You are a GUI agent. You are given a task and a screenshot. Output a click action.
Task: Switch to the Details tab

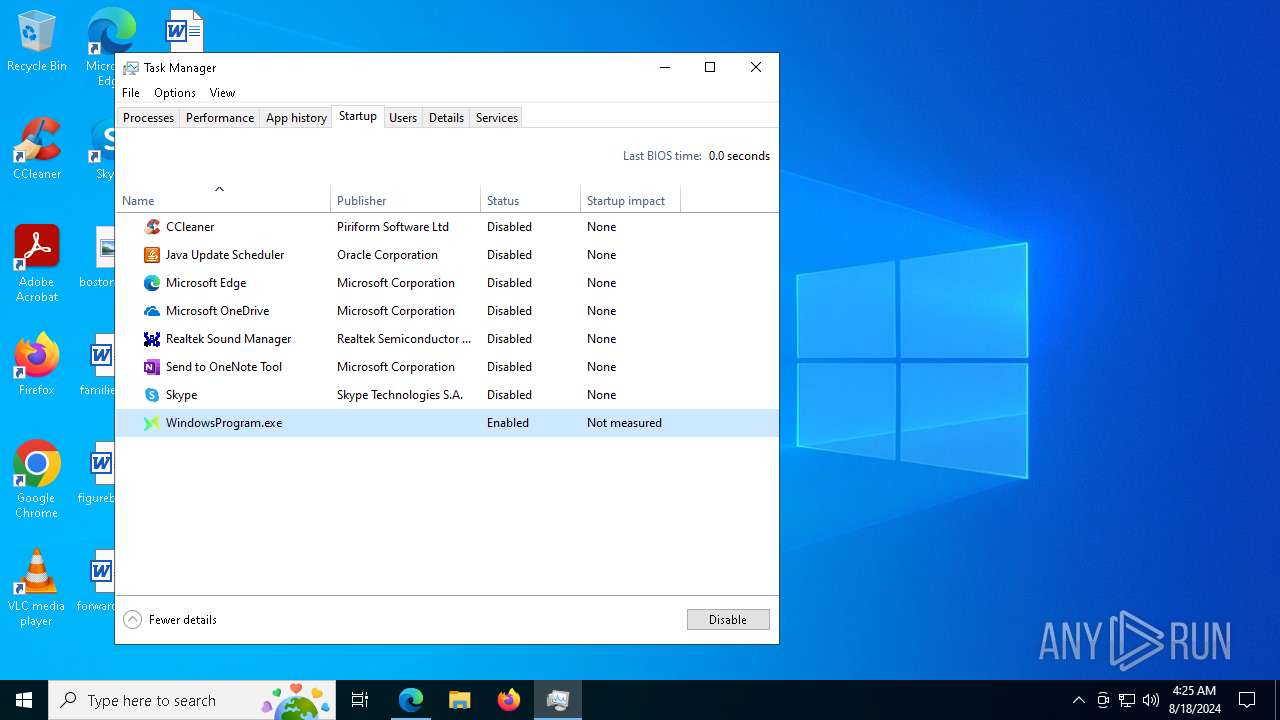[x=446, y=118]
